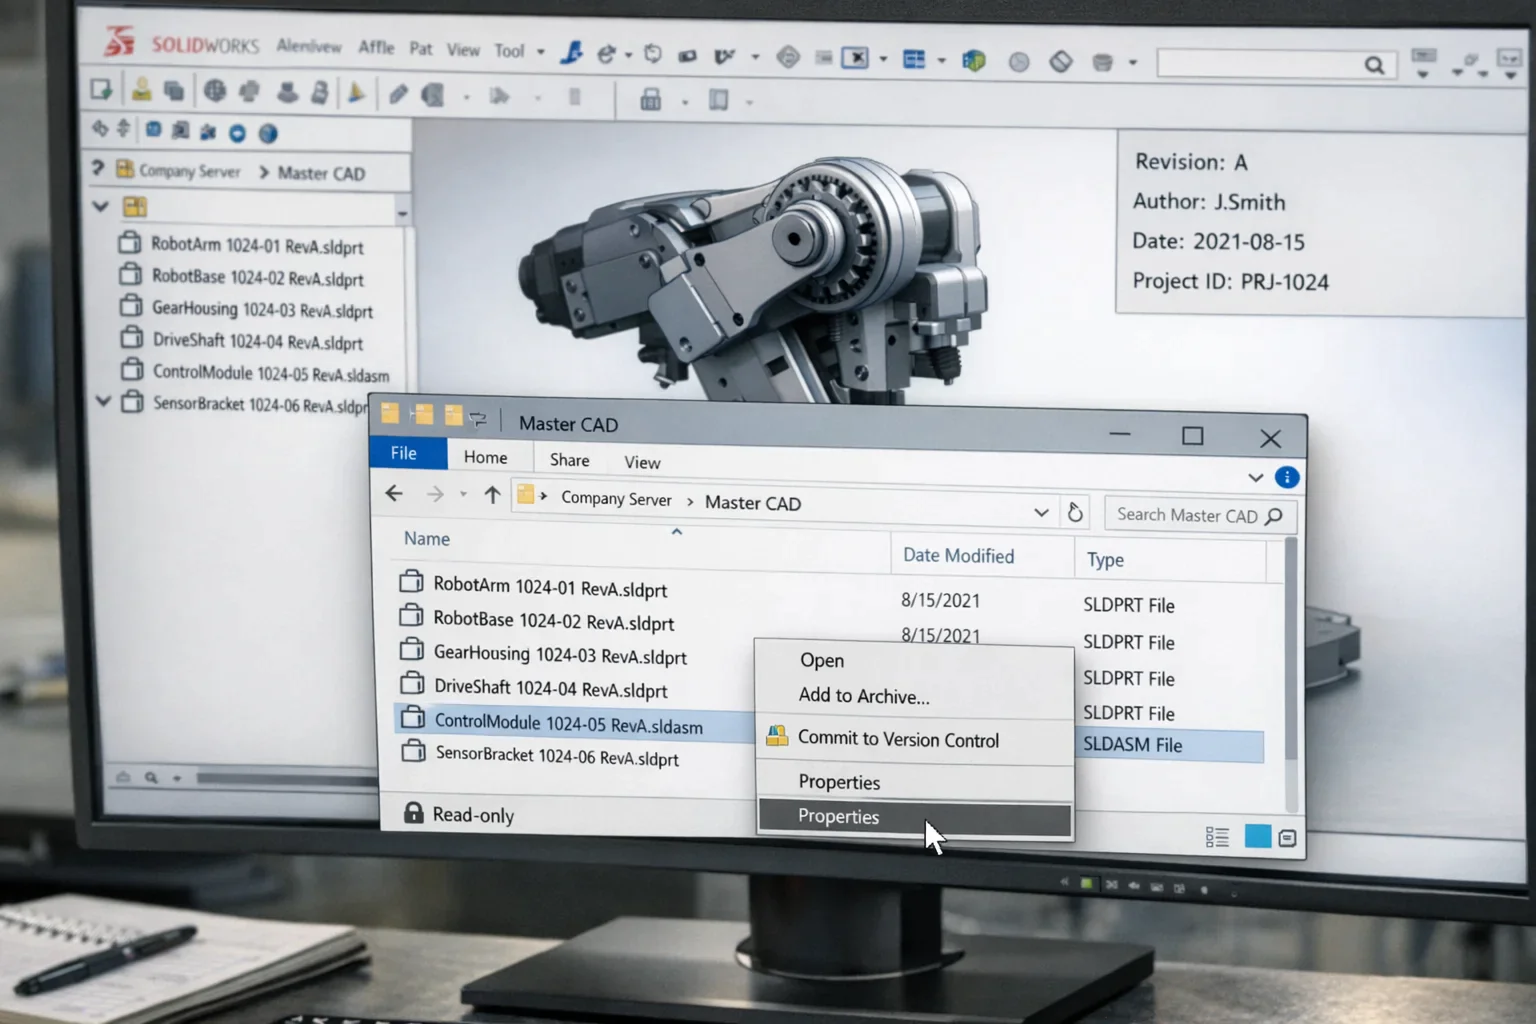Image resolution: width=1536 pixels, height=1024 pixels.
Task: Click the user account icon in the toolbar
Action: pyautogui.click(x=143, y=92)
